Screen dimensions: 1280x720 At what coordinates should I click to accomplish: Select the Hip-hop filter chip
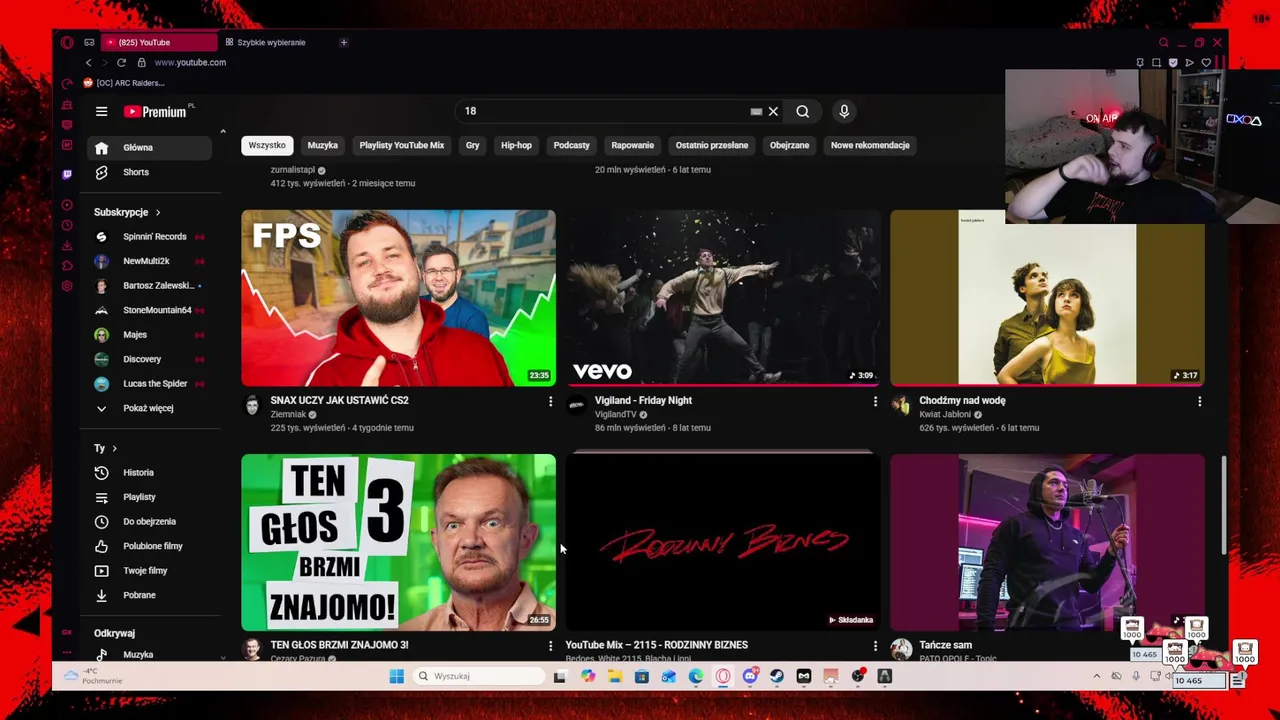pos(516,145)
